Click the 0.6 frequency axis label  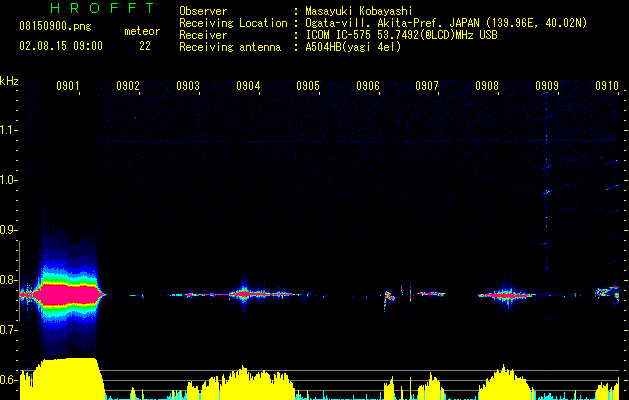(8, 380)
